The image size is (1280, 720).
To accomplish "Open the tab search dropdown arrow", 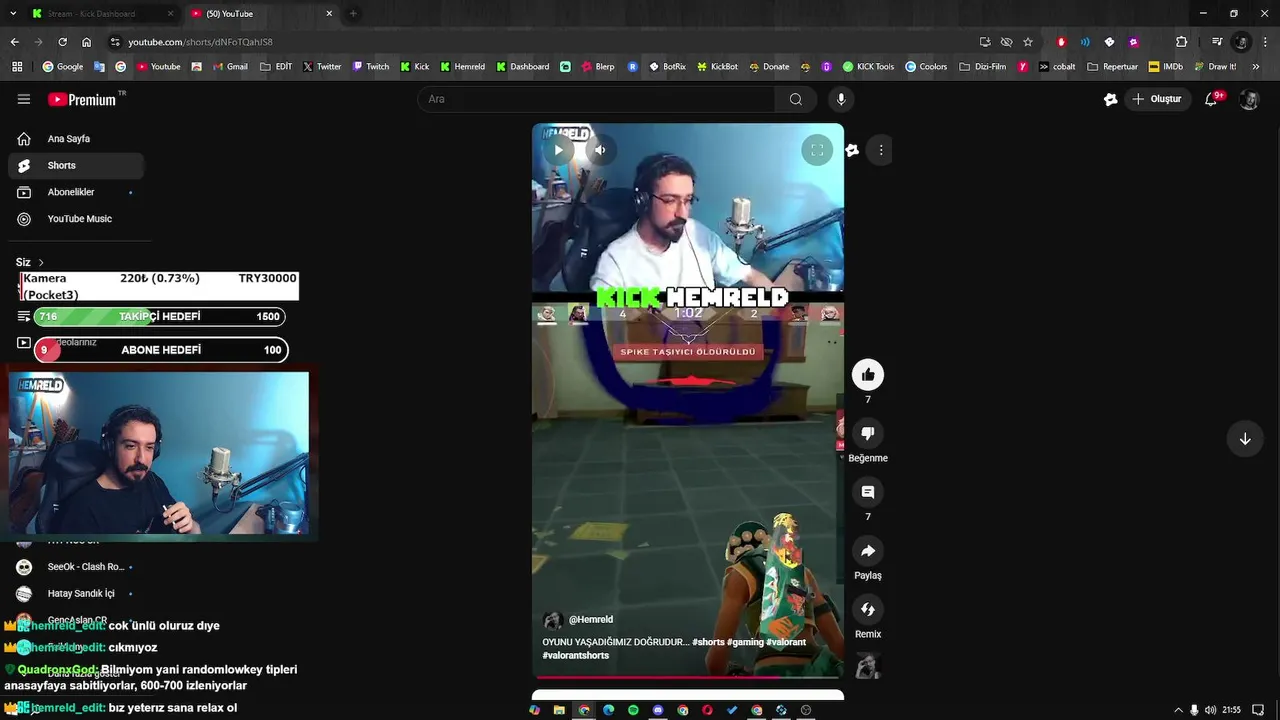I will [x=14, y=14].
